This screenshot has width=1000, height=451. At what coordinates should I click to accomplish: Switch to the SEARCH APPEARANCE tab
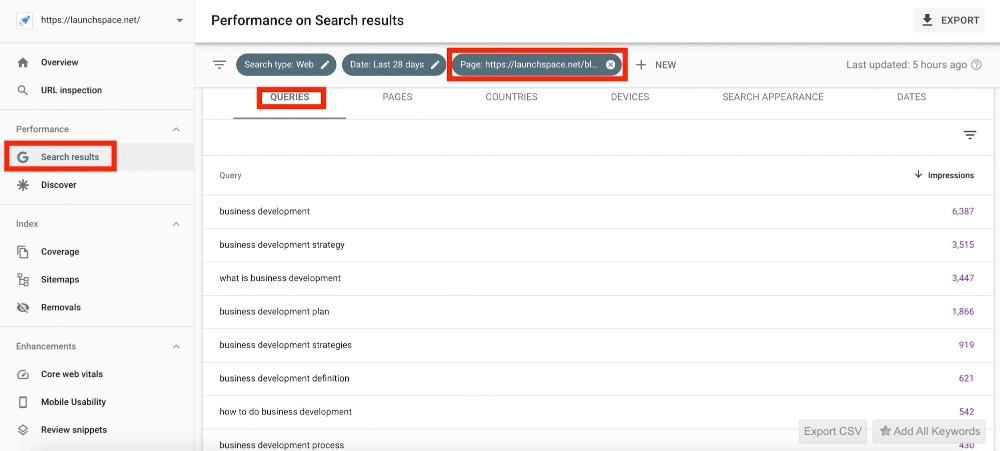coord(773,97)
